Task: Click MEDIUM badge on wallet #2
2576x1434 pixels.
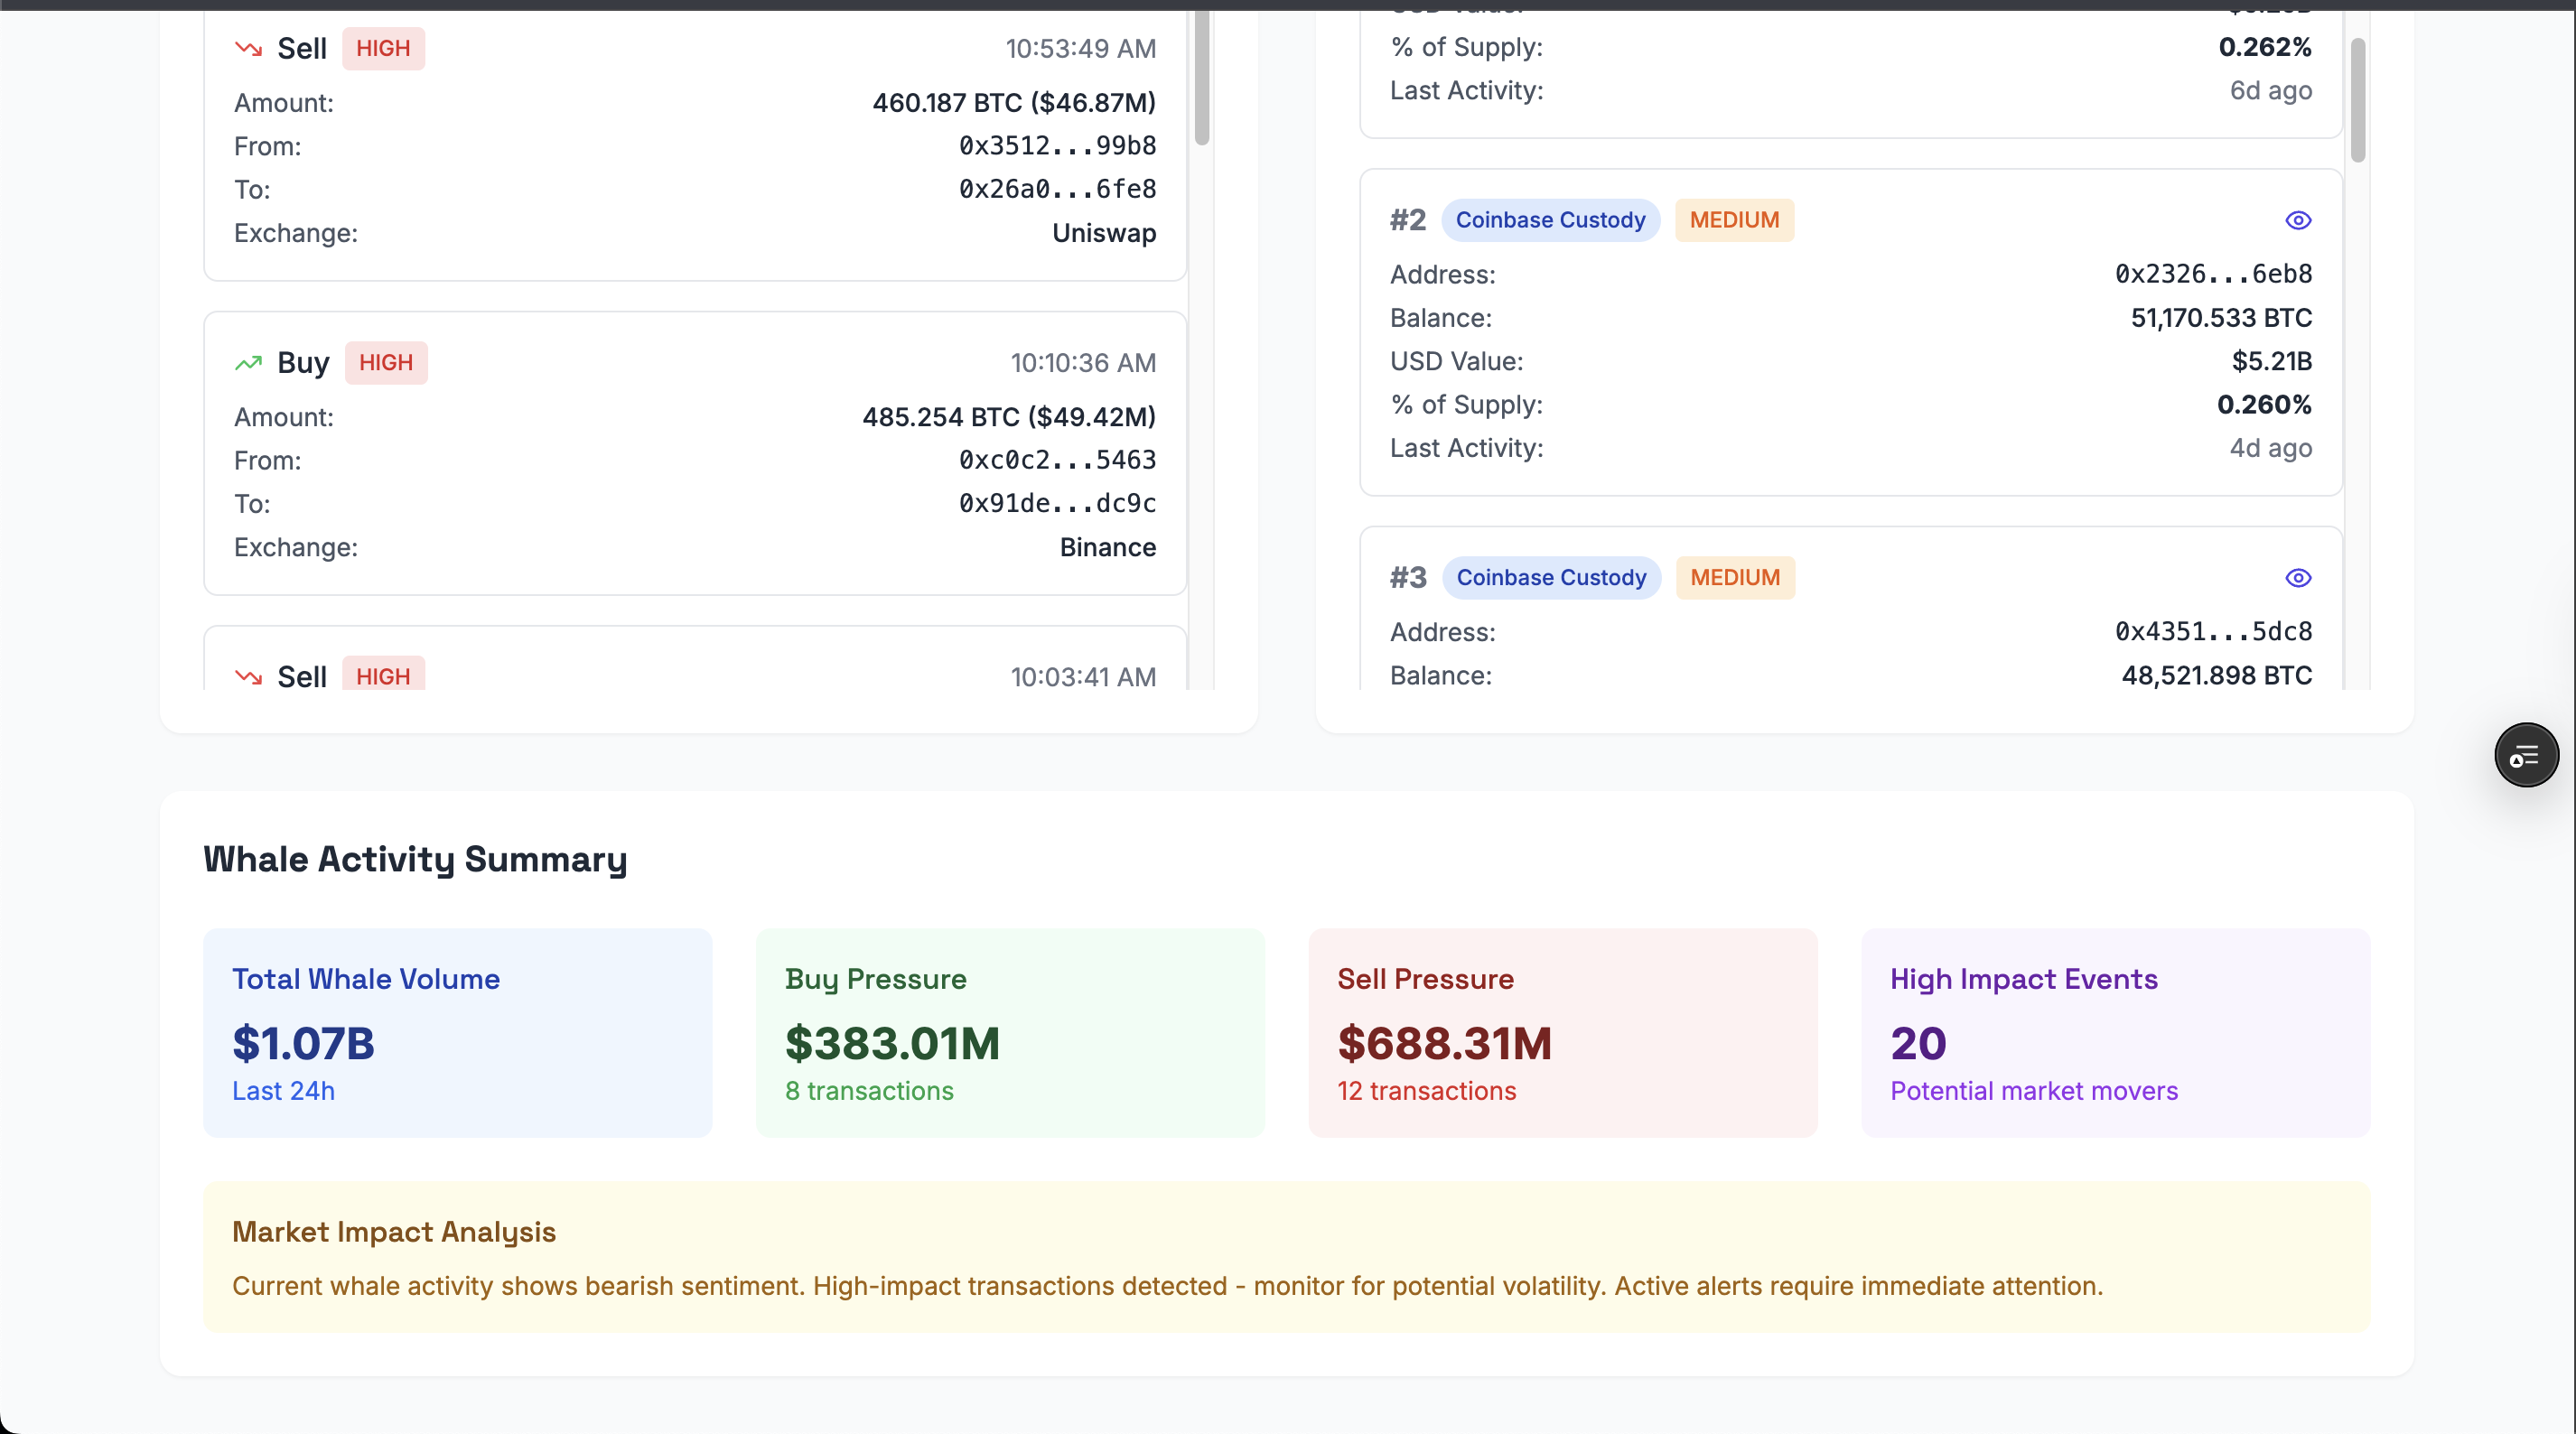Action: (1734, 220)
